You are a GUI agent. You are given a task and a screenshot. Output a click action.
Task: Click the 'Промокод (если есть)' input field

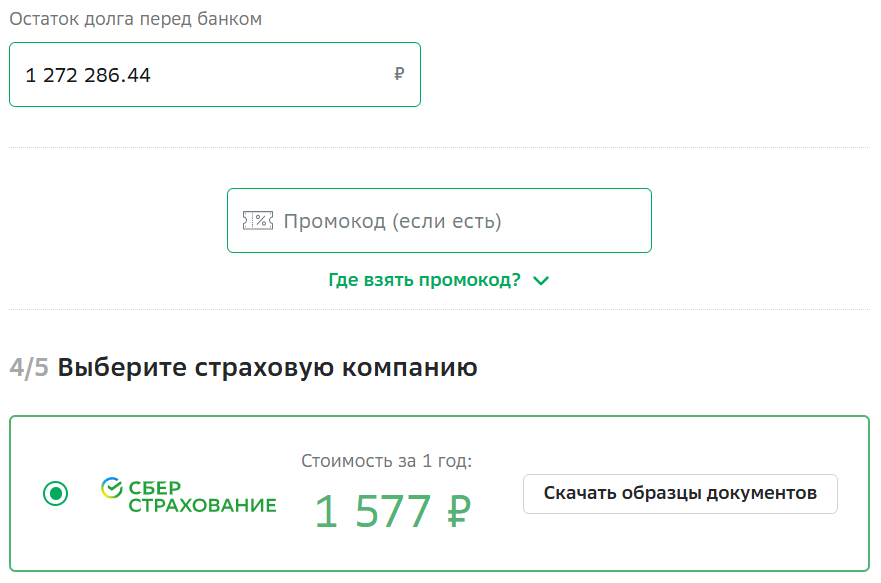coord(440,219)
